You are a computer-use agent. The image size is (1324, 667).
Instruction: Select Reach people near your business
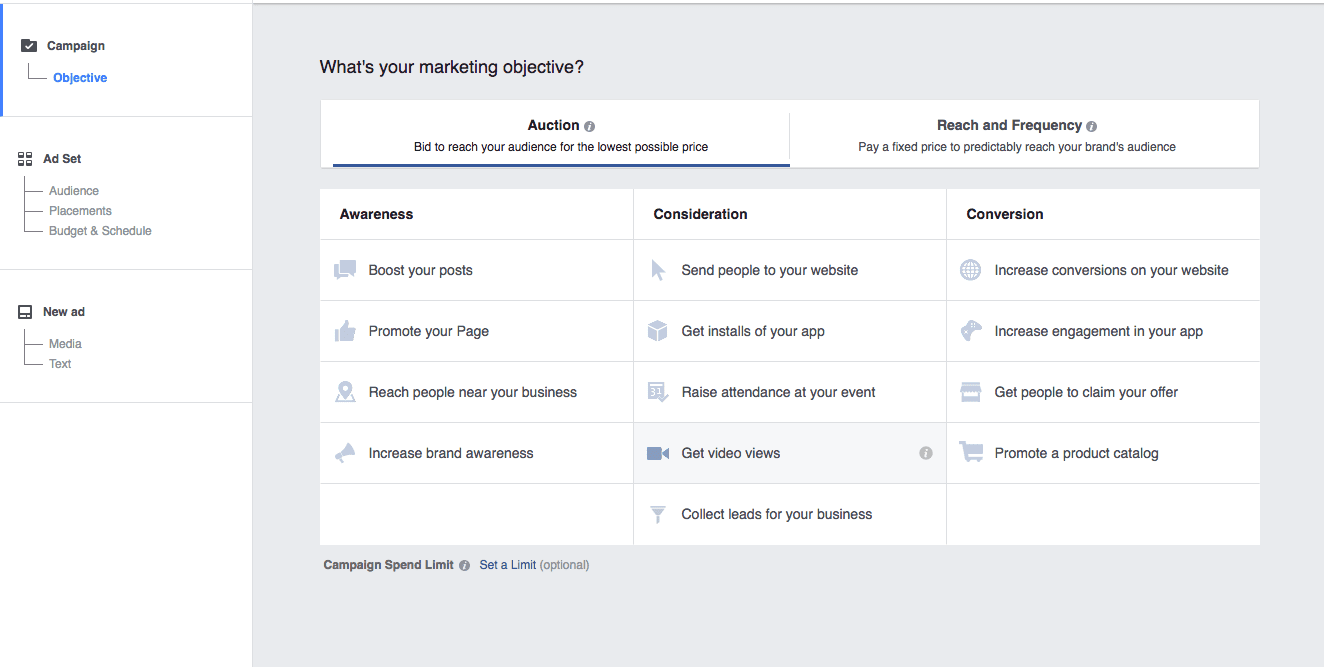(476, 392)
